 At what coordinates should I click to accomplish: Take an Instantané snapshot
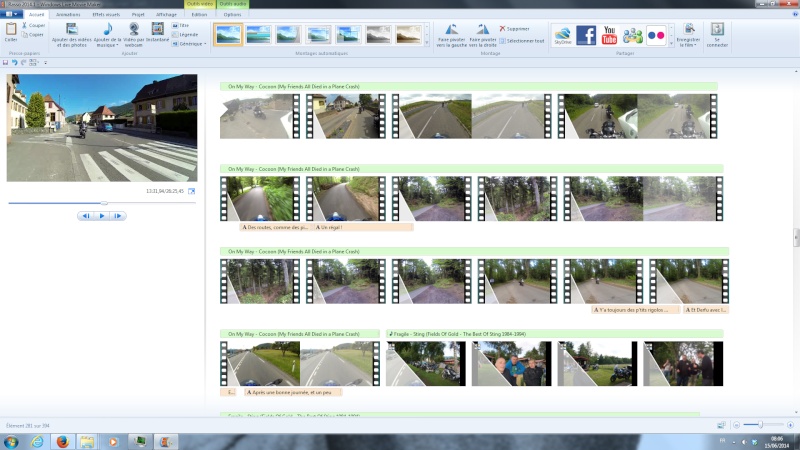coord(158,32)
